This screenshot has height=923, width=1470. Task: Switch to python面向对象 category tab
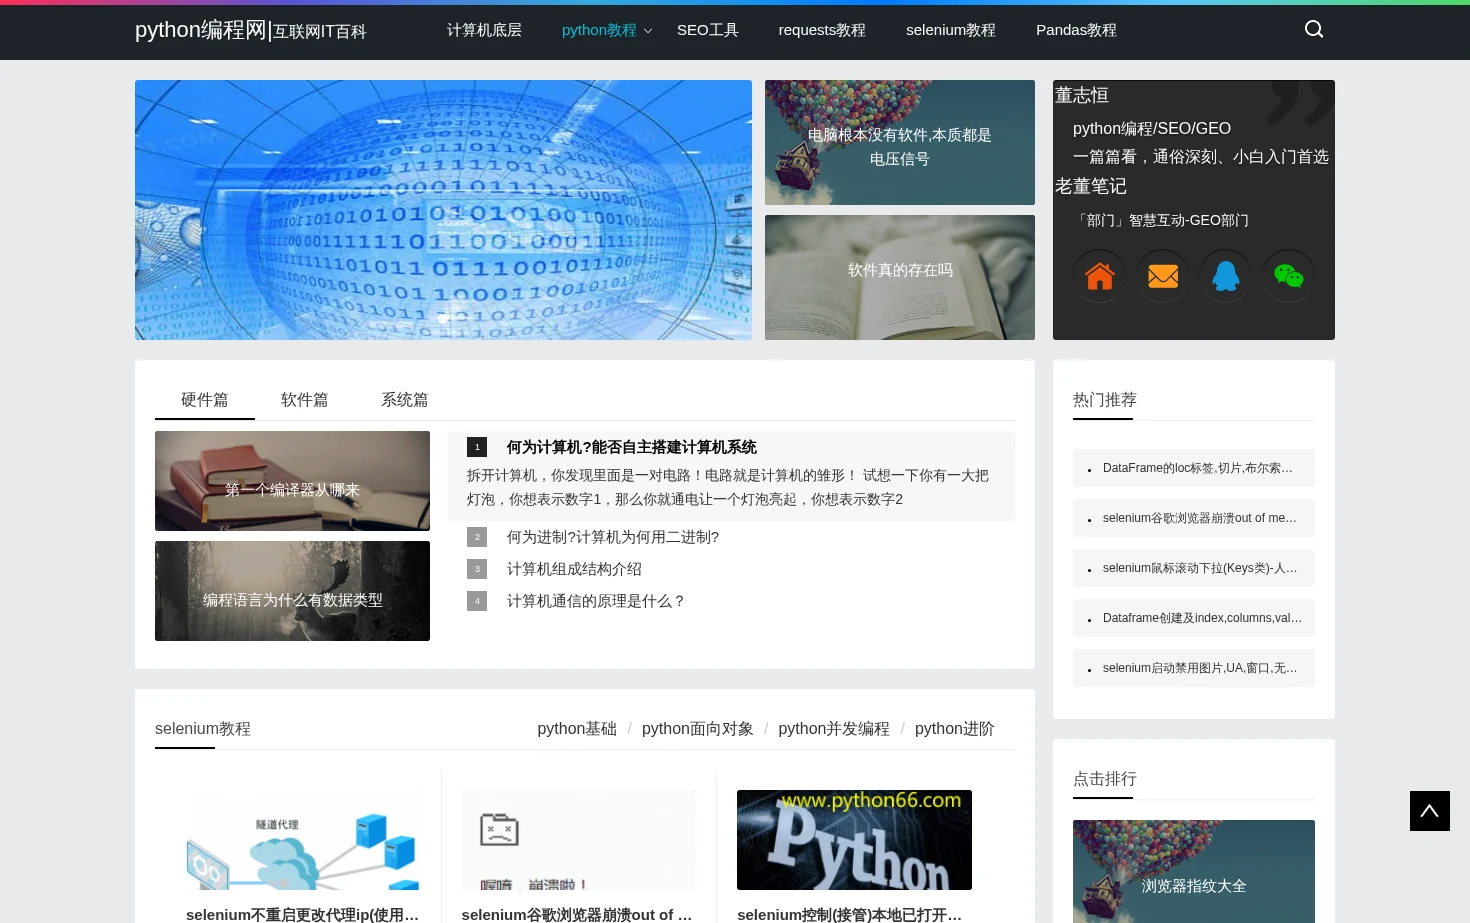(698, 729)
